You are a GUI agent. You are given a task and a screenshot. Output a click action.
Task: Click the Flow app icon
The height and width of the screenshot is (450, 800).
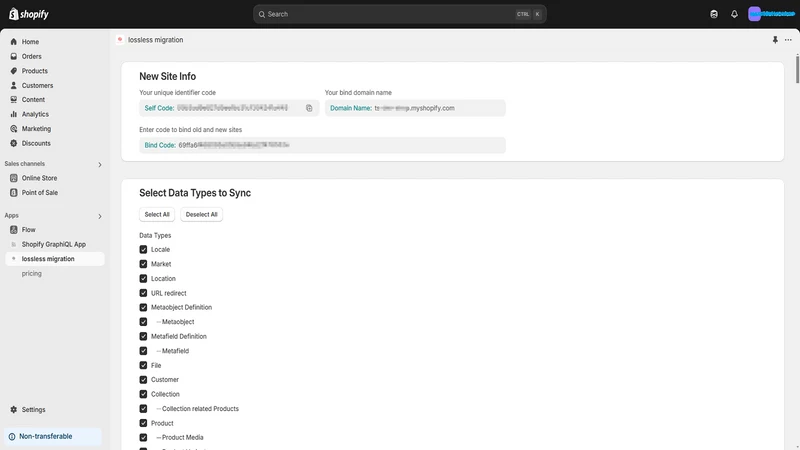14,230
